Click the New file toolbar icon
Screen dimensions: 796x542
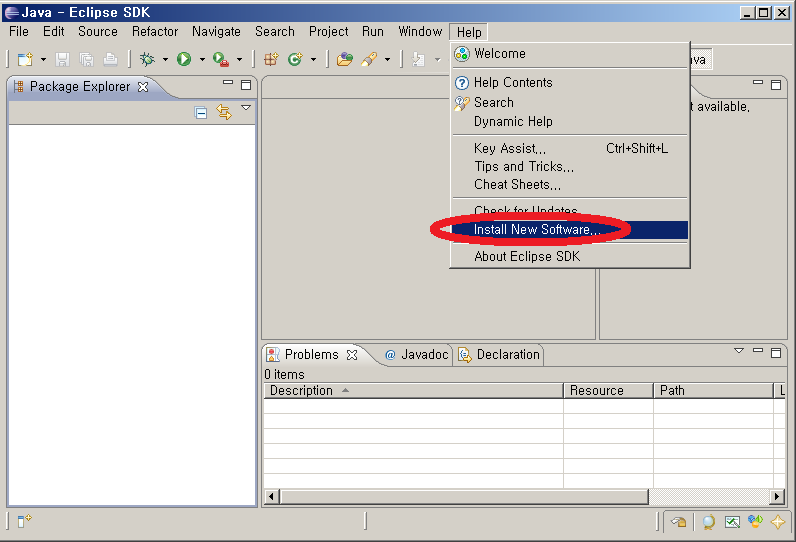25,59
